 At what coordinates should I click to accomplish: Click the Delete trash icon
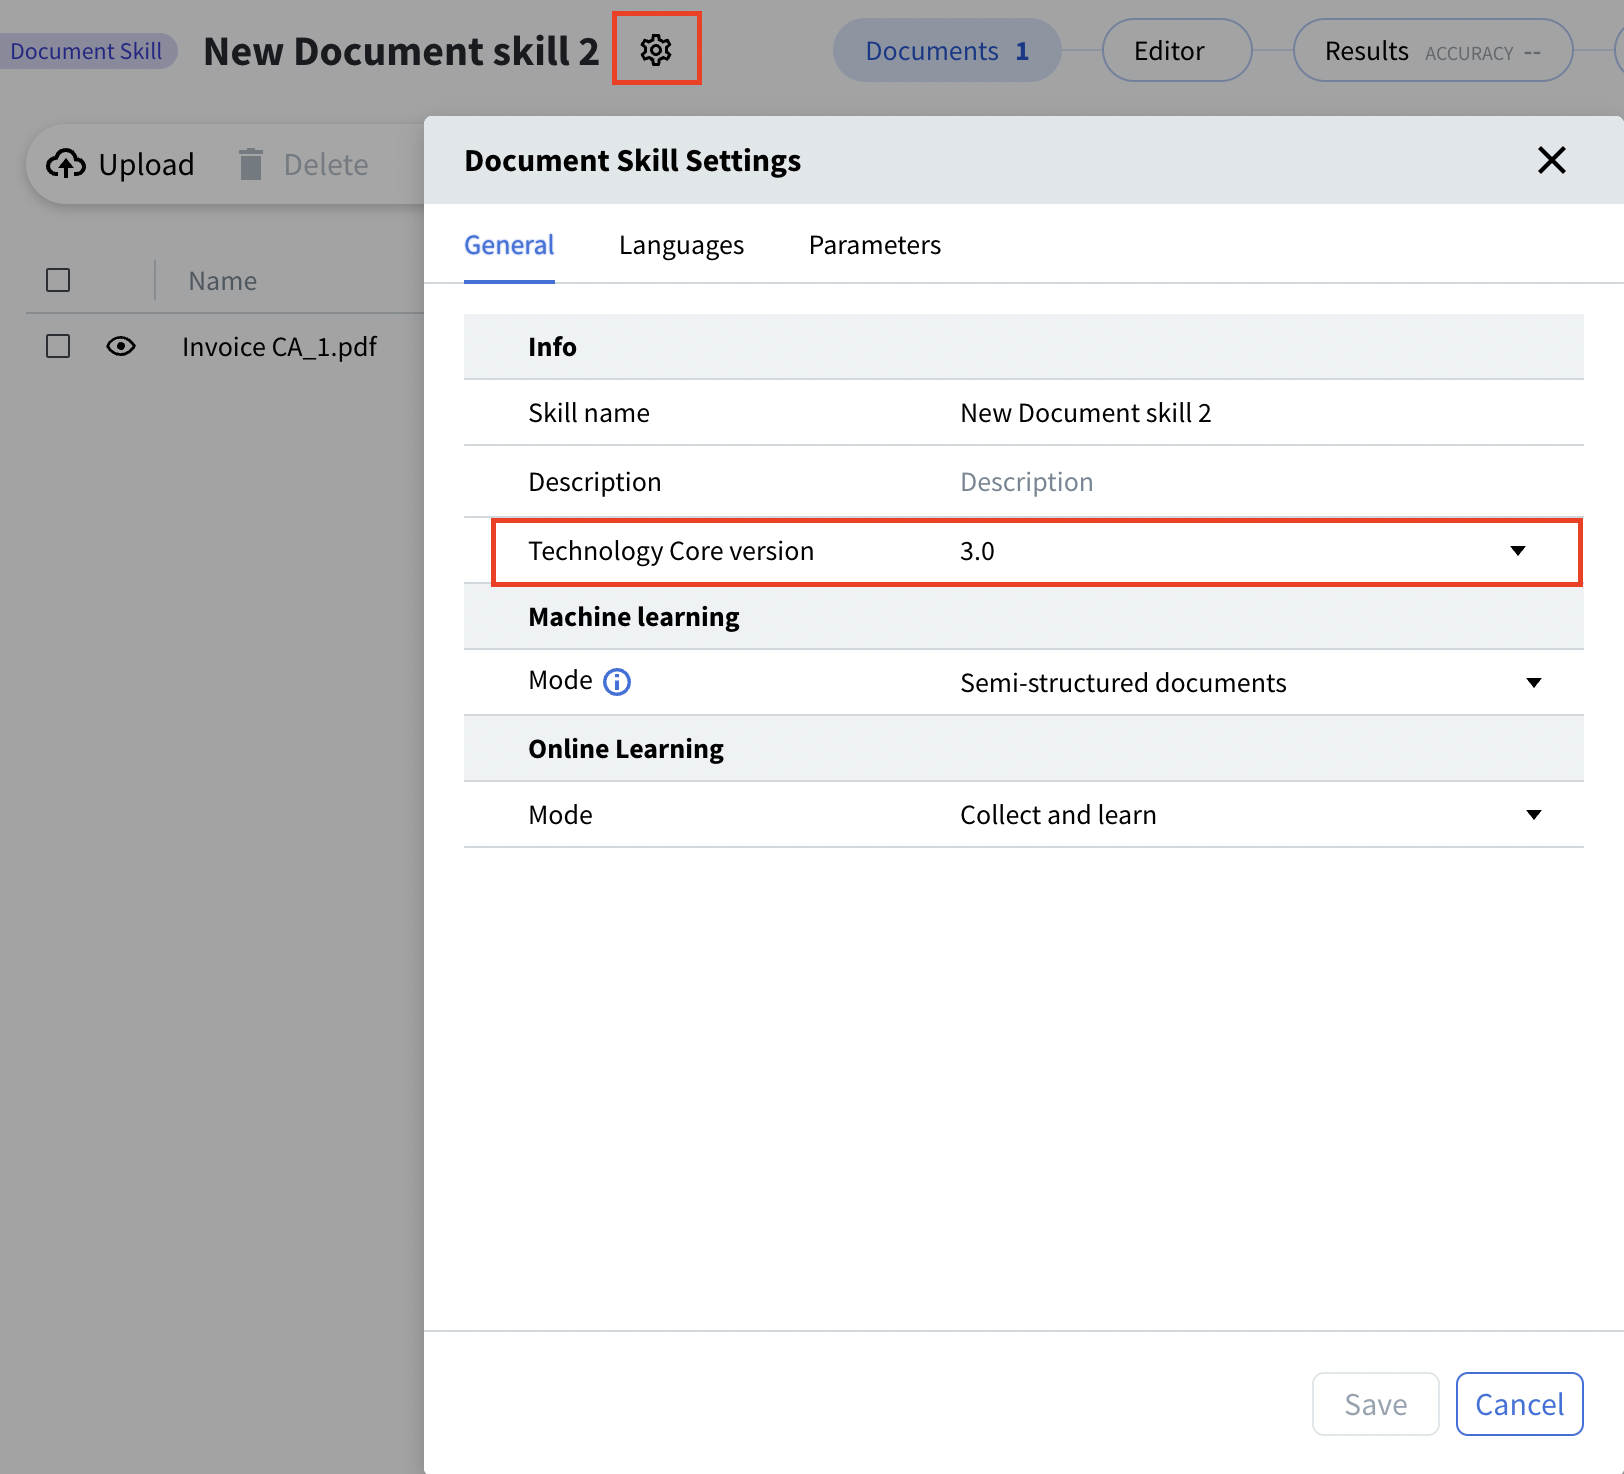tap(251, 164)
